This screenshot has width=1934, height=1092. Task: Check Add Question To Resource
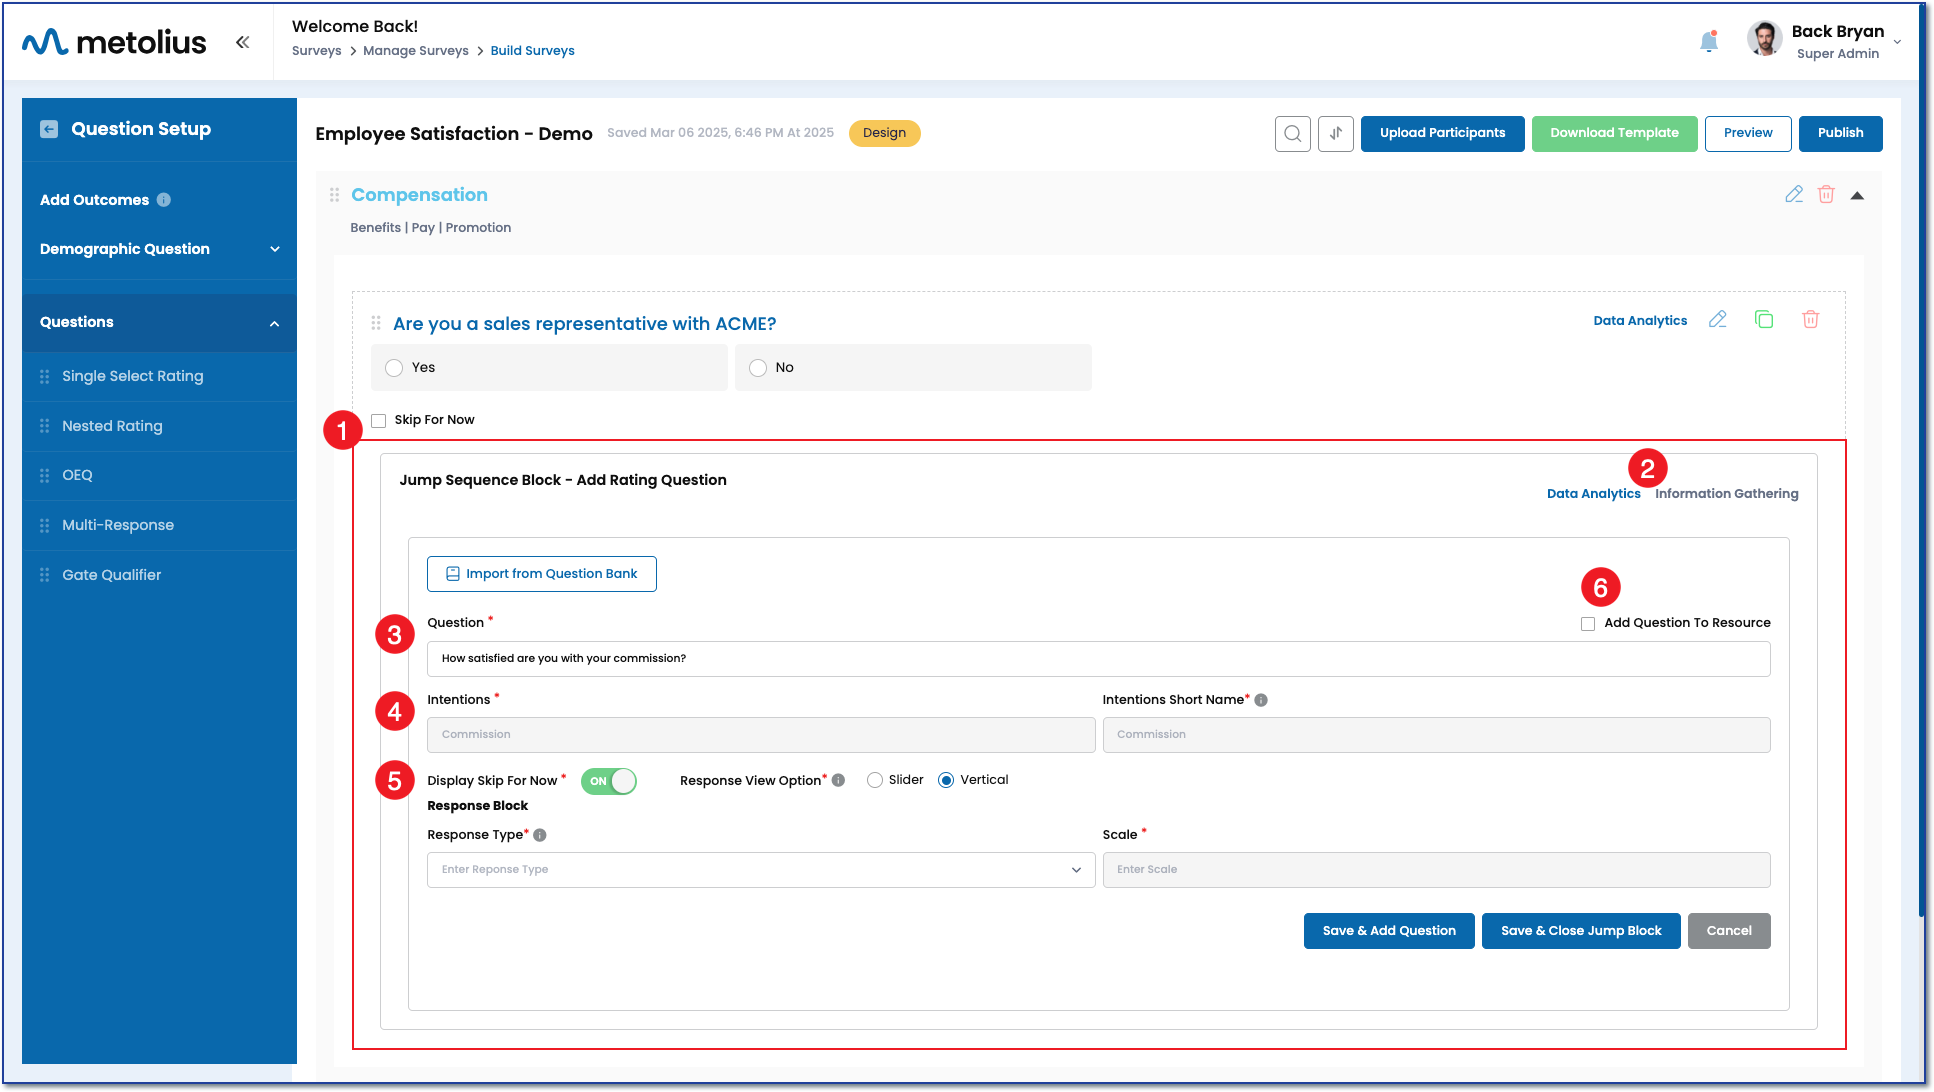coord(1588,623)
